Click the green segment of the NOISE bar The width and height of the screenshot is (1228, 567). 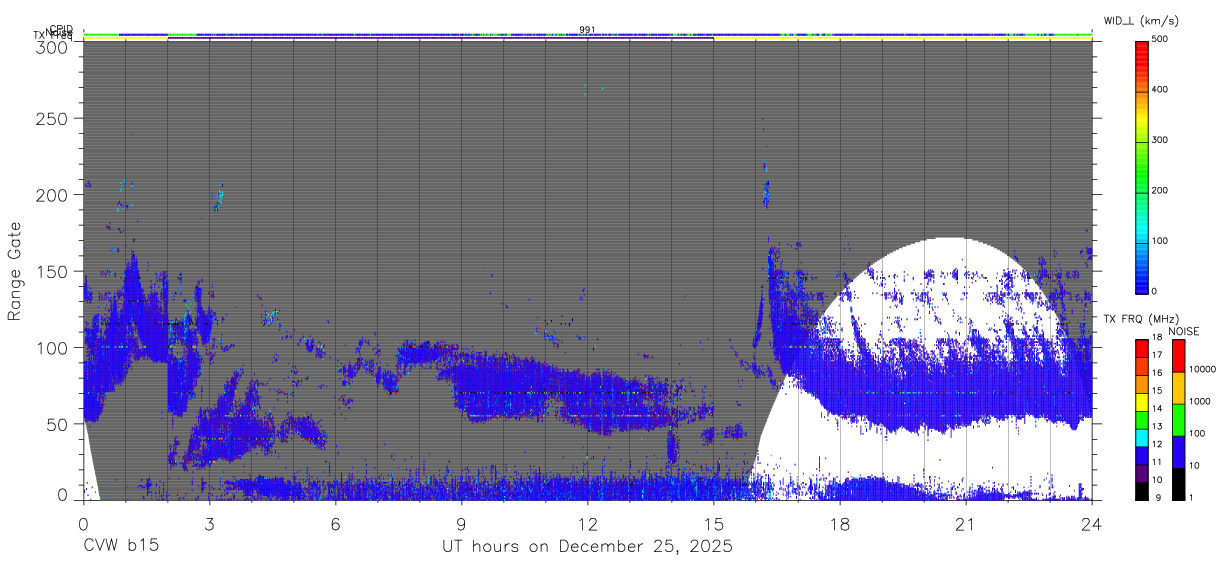[x=1178, y=419]
